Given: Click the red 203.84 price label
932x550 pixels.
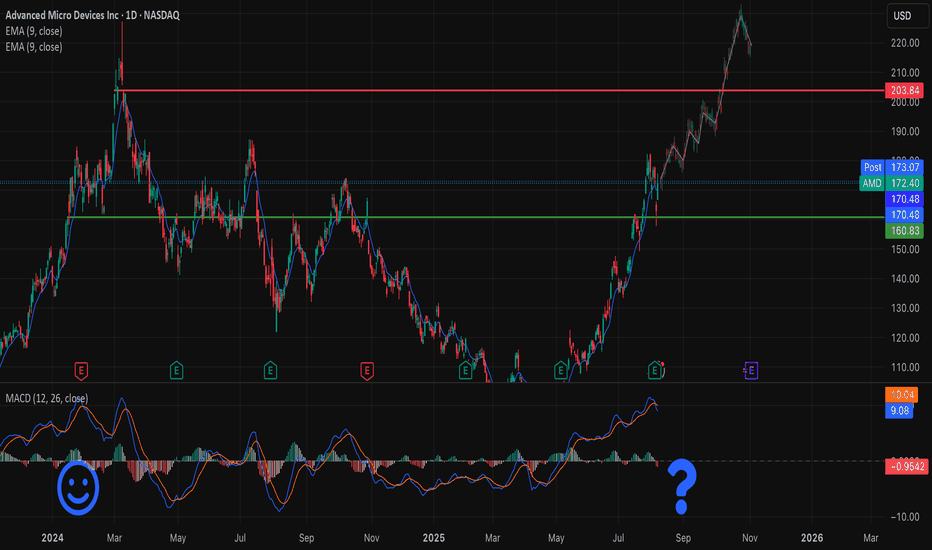Looking at the screenshot, I should click(x=905, y=90).
